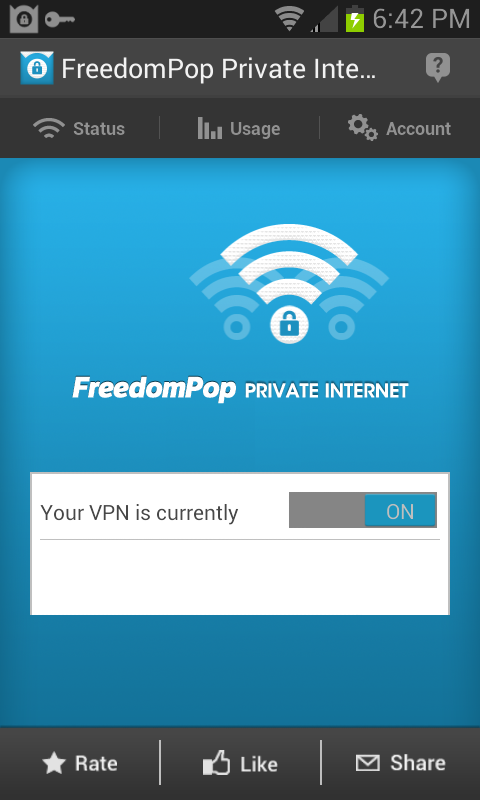
Task: Select the Rate button label
Action: click(x=96, y=764)
